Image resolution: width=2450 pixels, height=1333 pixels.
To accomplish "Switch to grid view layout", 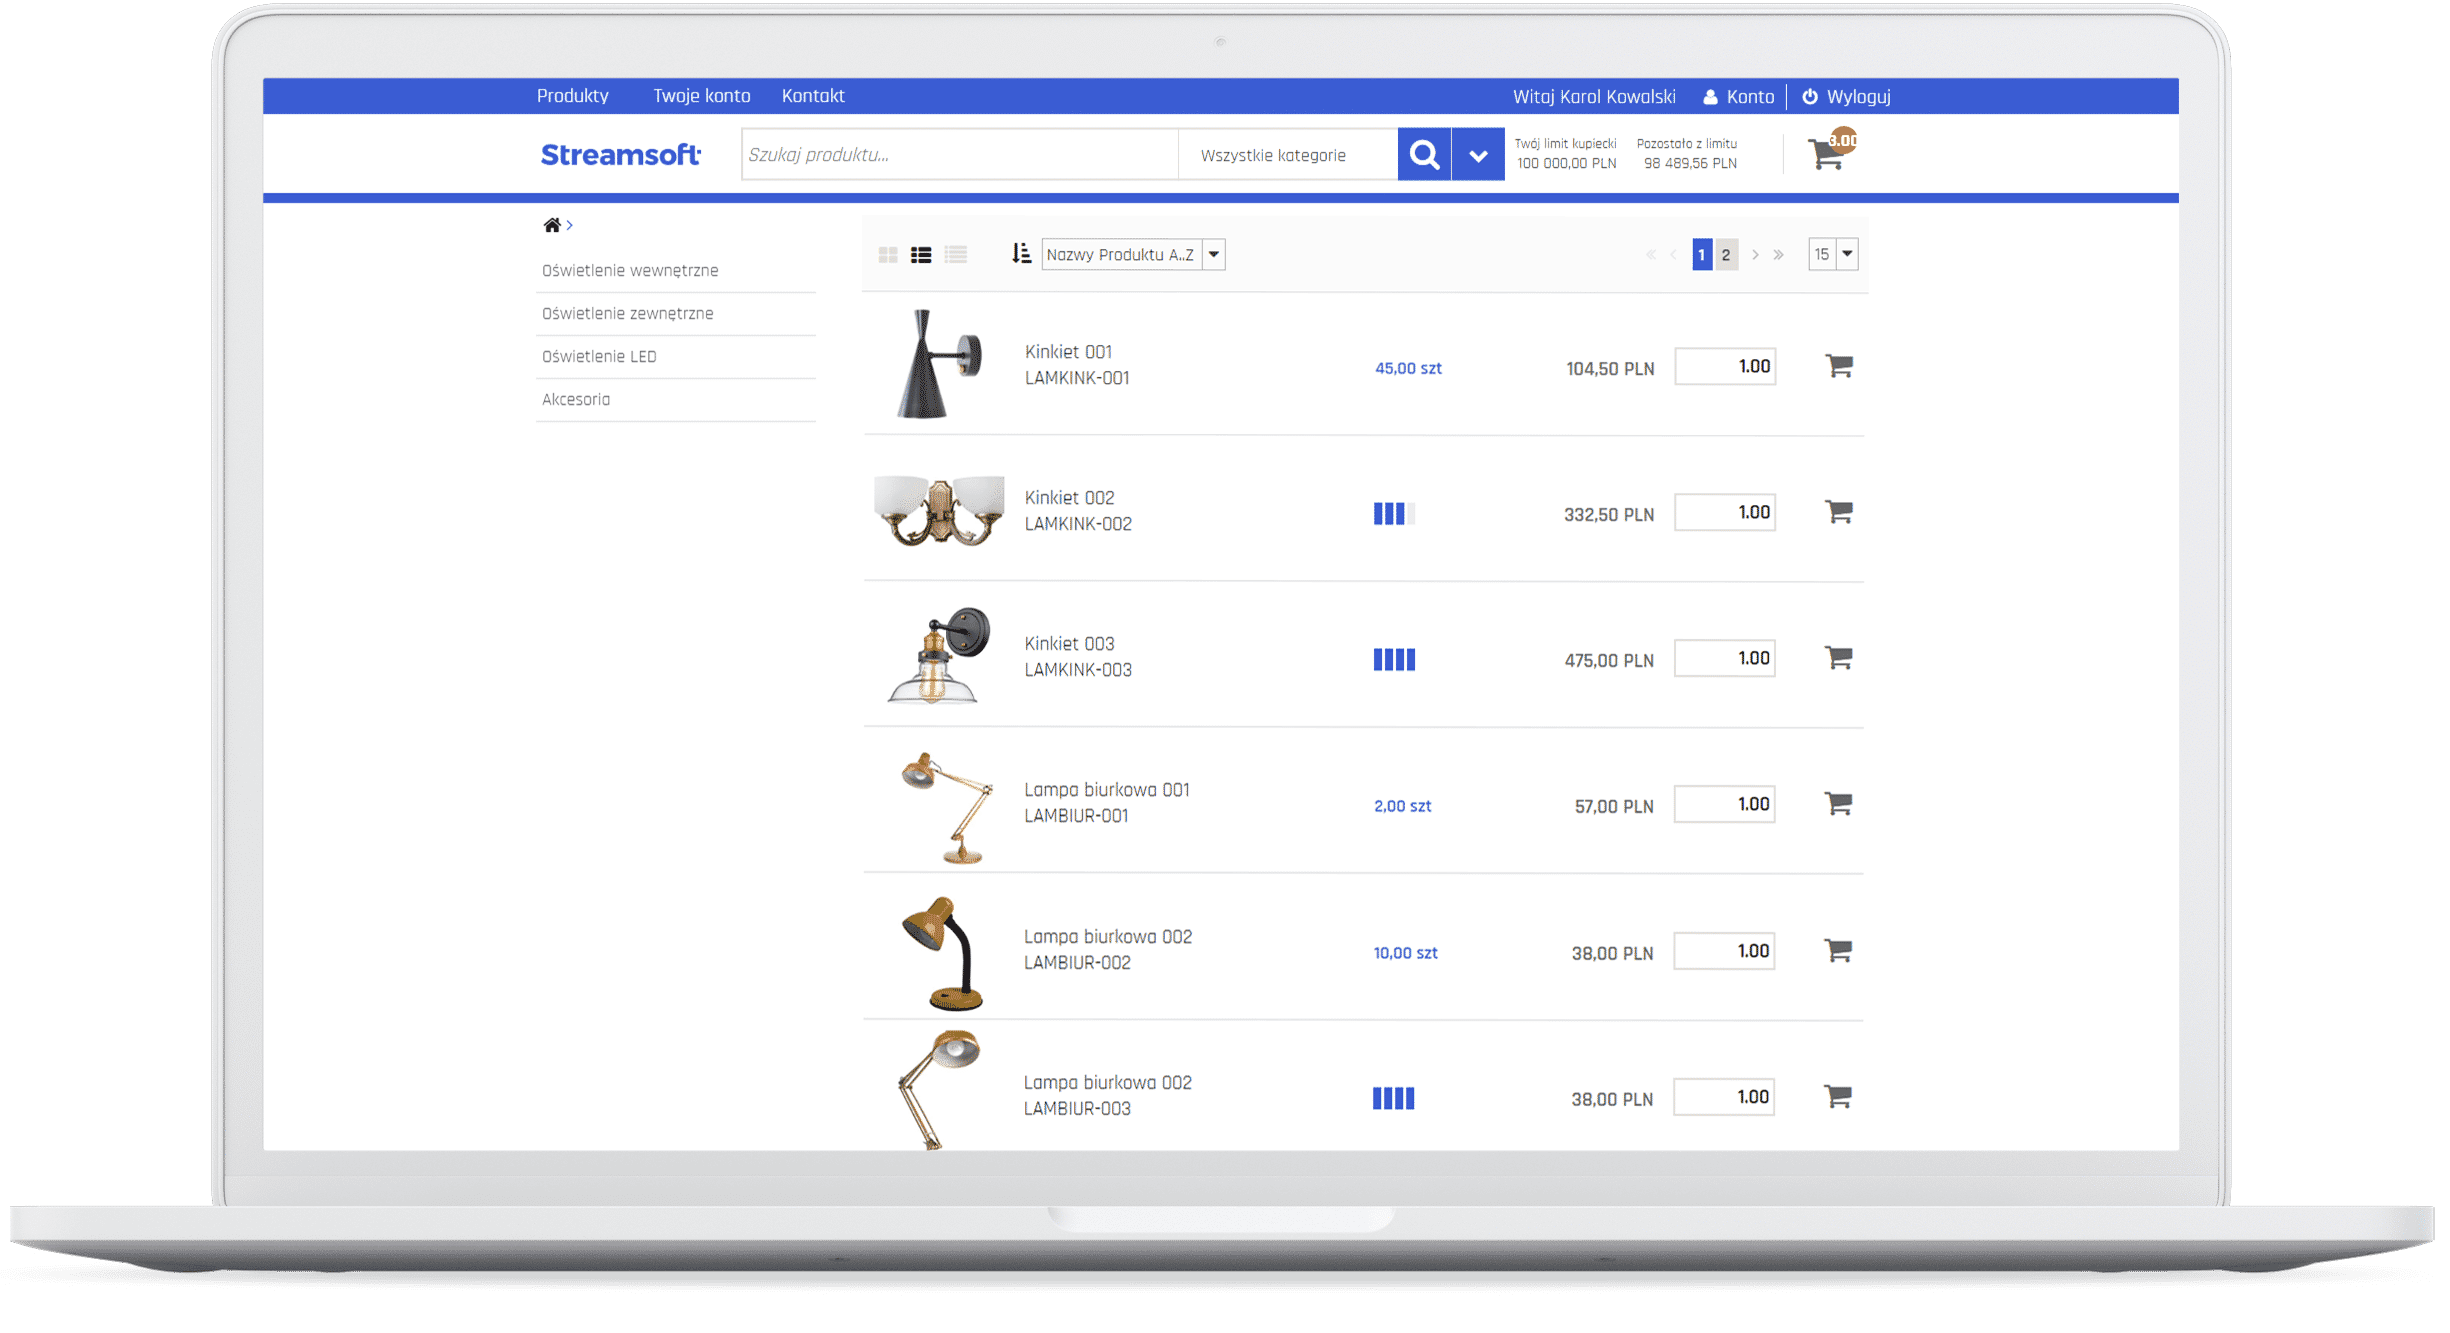I will point(887,255).
